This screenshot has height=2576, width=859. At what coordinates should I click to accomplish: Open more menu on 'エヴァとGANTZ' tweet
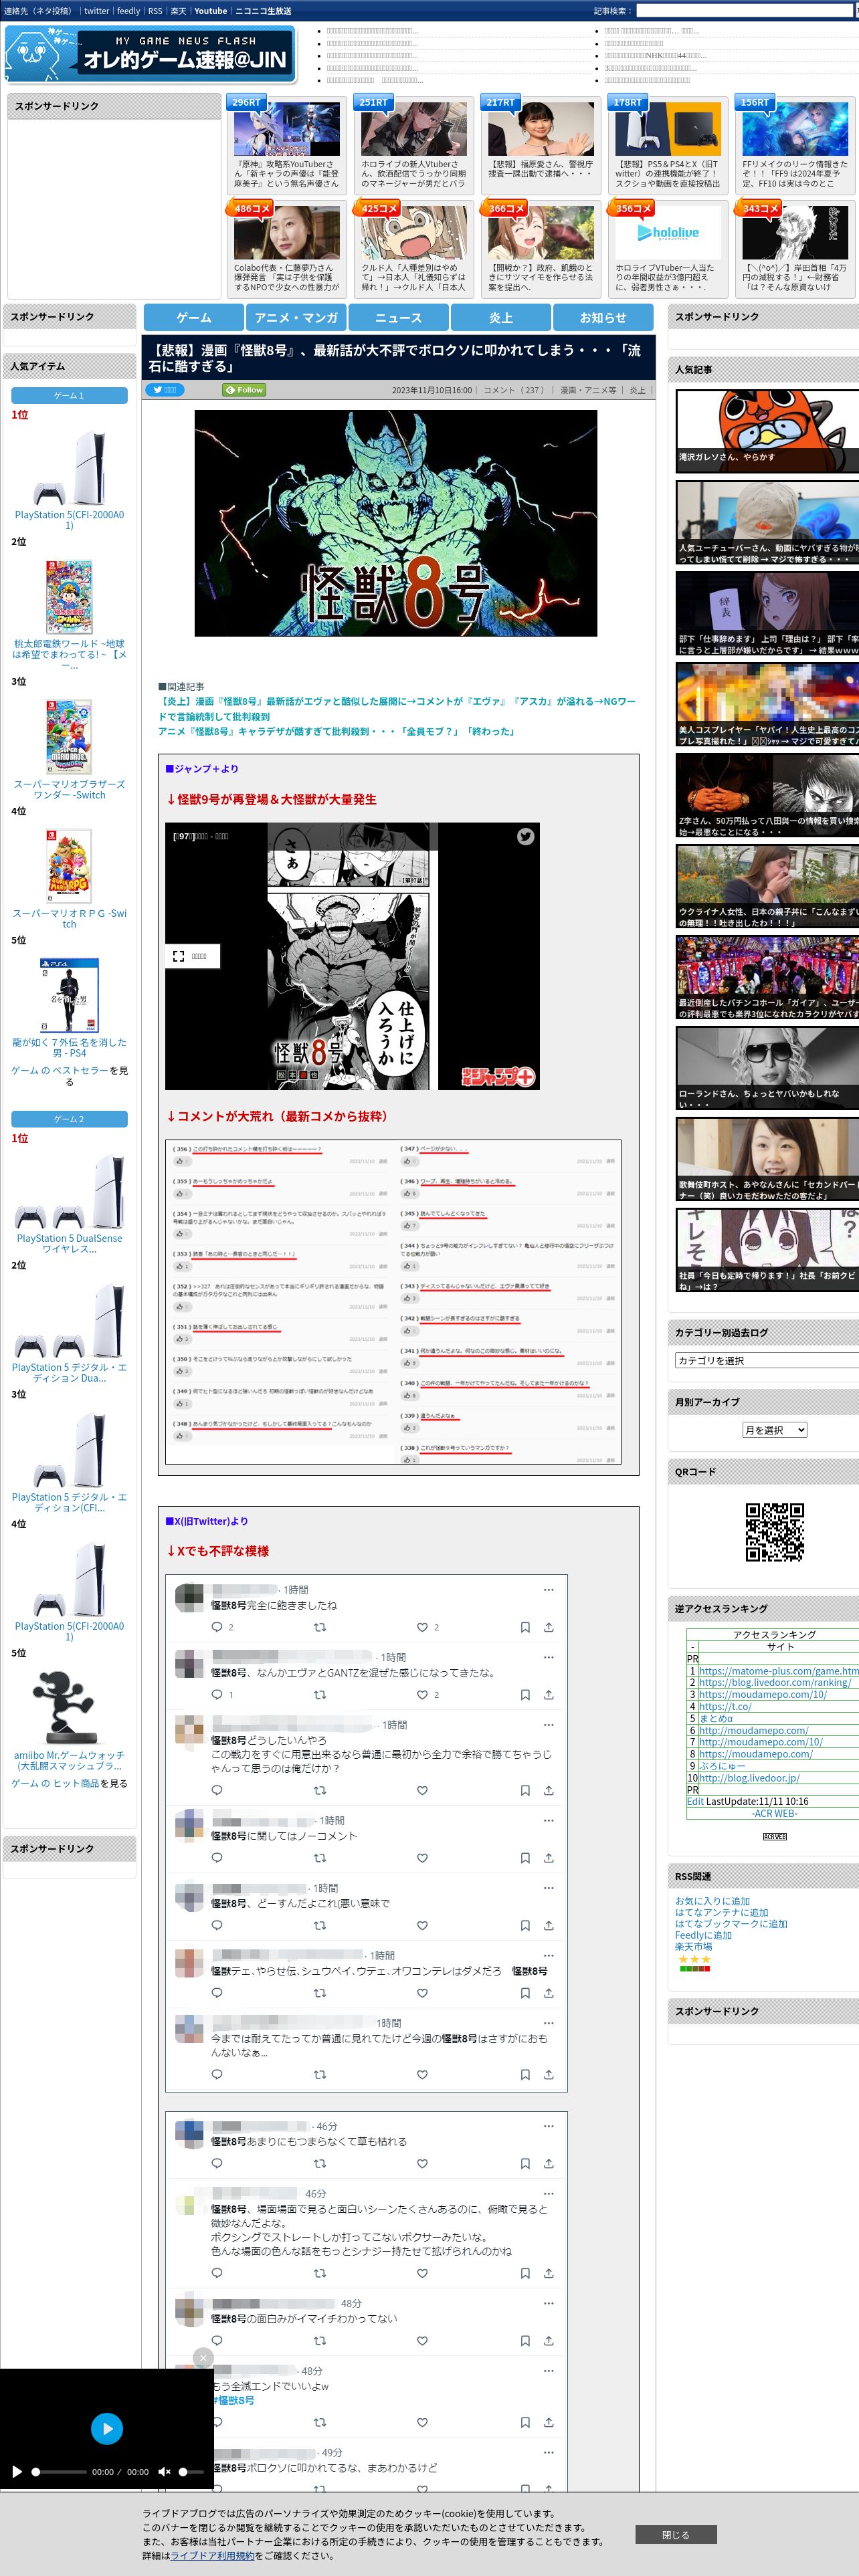pyautogui.click(x=548, y=1657)
